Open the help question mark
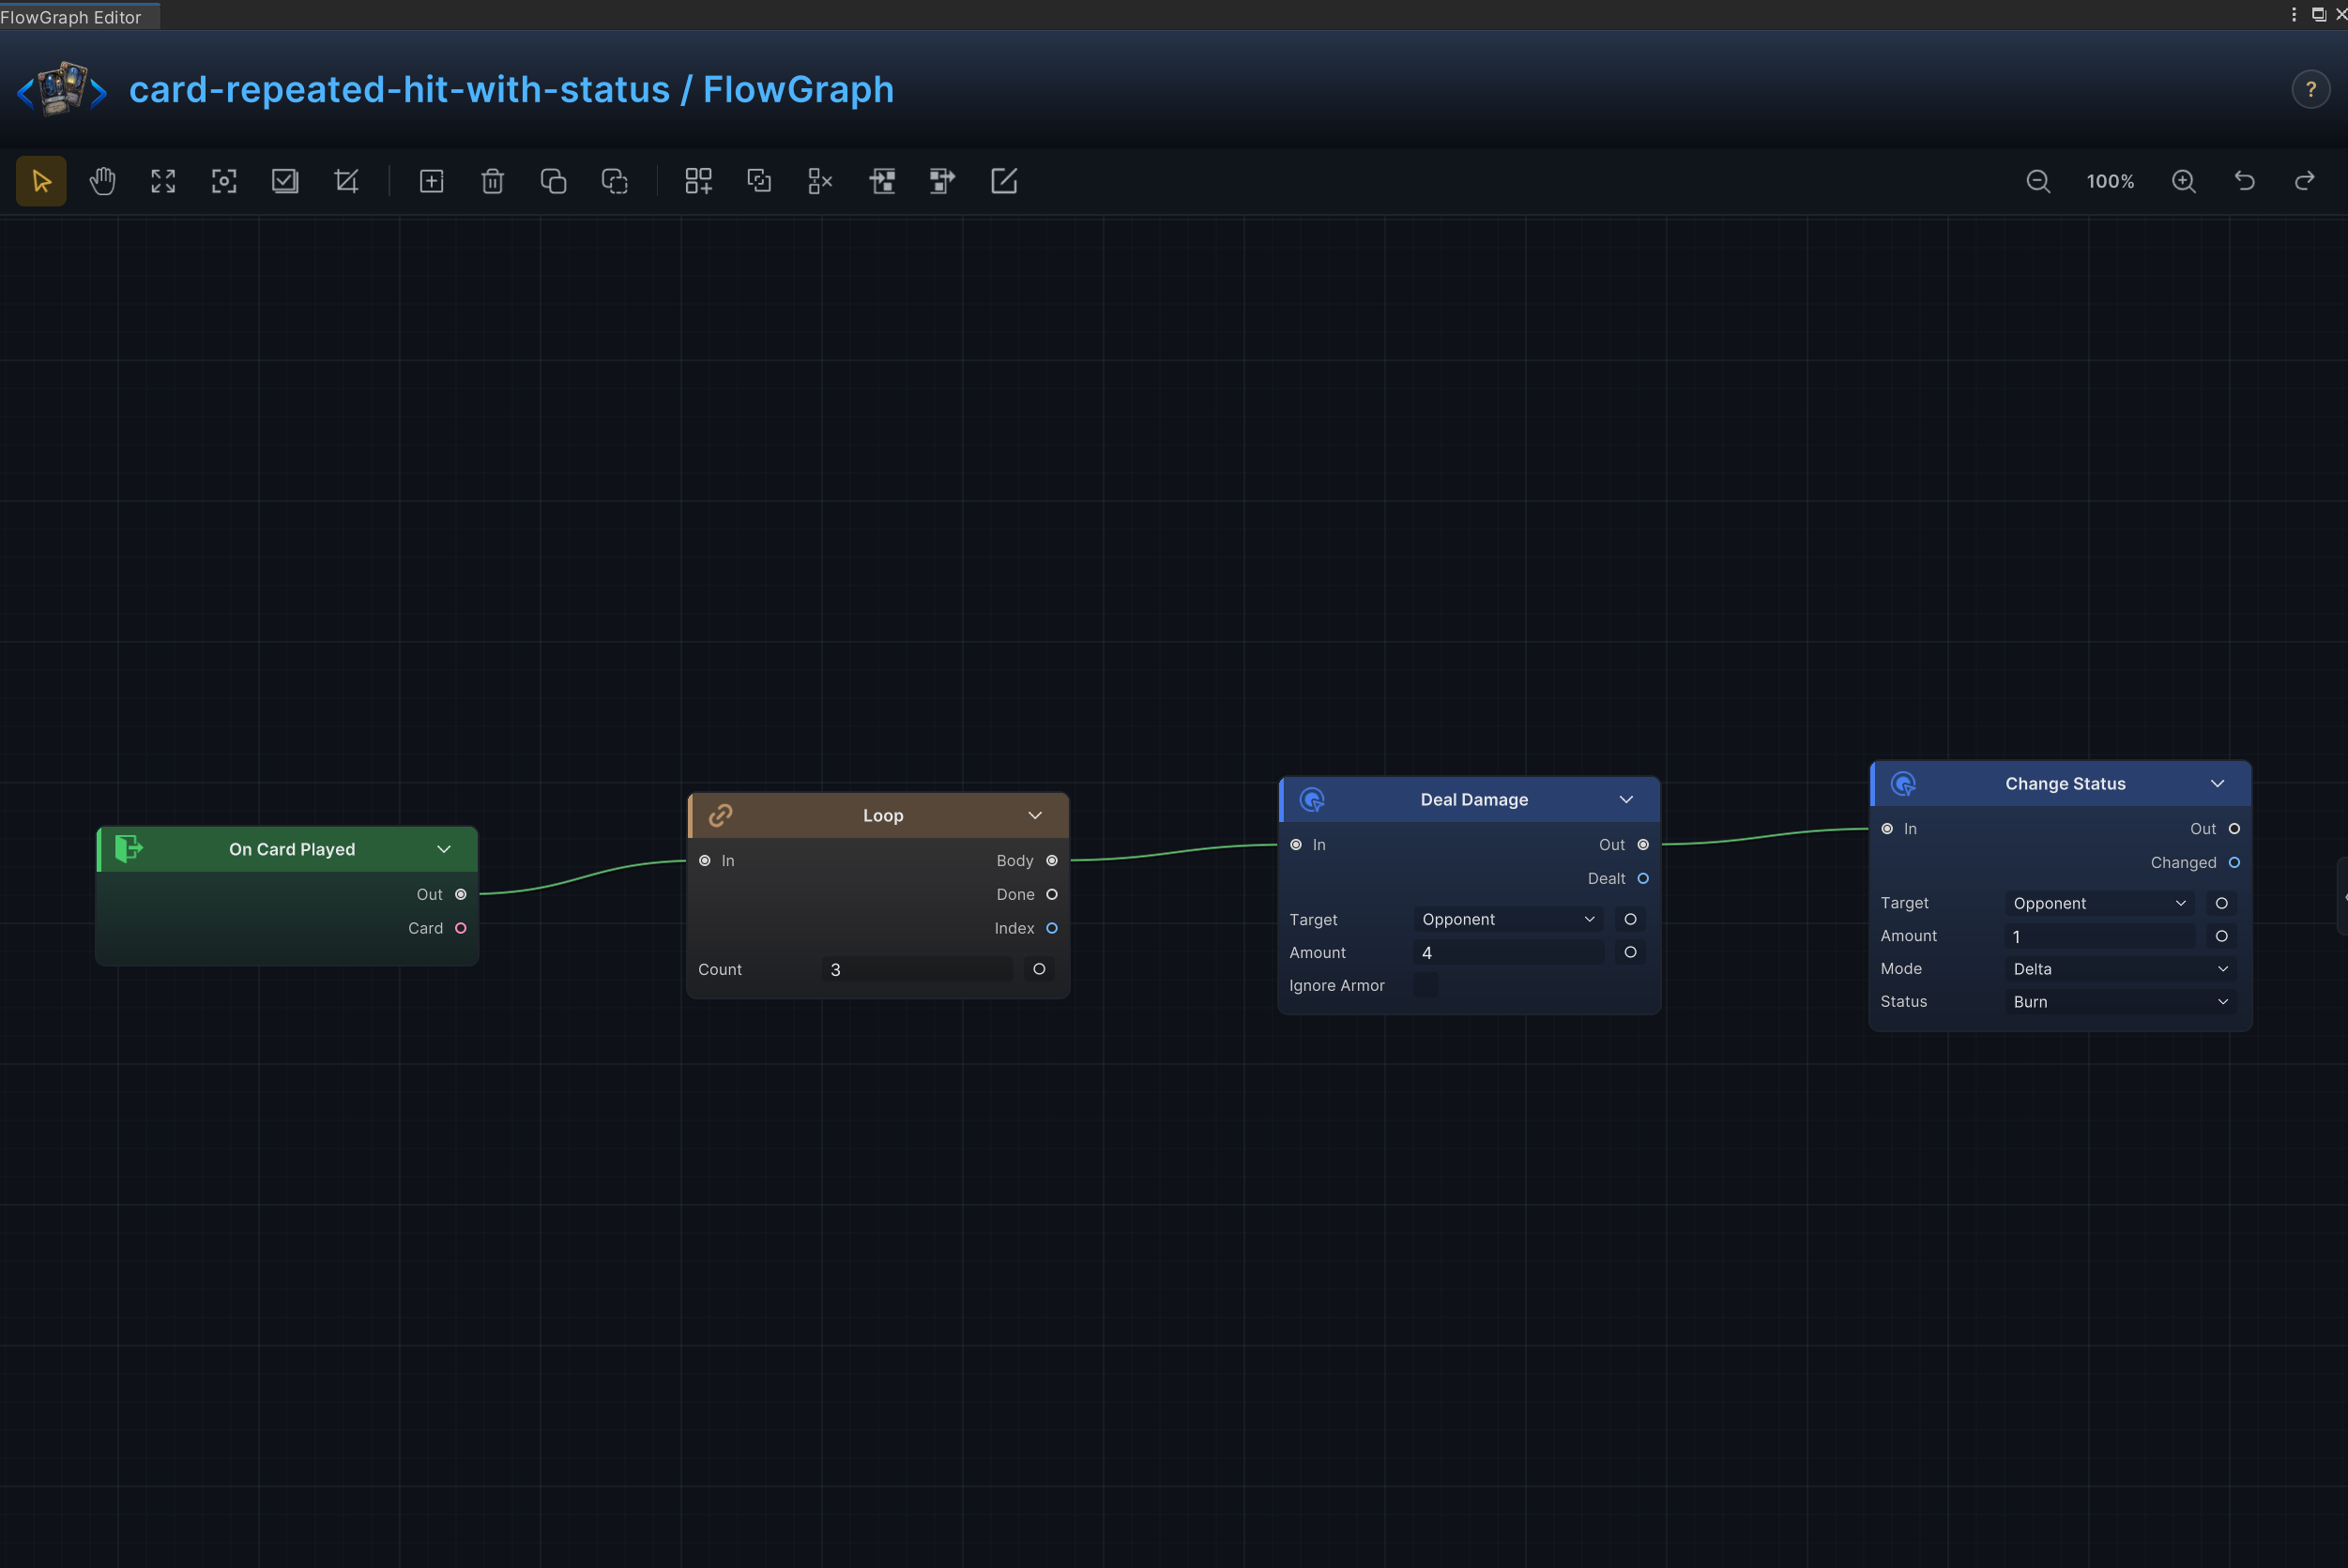The width and height of the screenshot is (2348, 1568). [x=2310, y=90]
